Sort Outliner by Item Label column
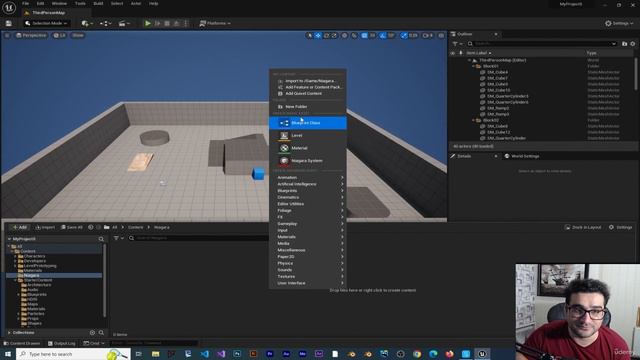Screen dimensions: 640x360 coord(478,53)
